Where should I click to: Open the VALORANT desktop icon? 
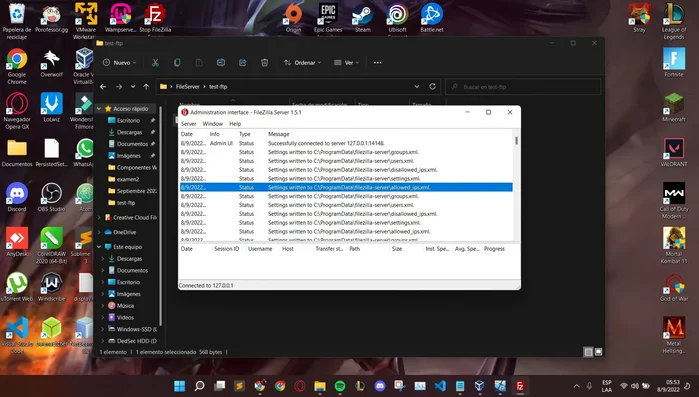pos(674,152)
